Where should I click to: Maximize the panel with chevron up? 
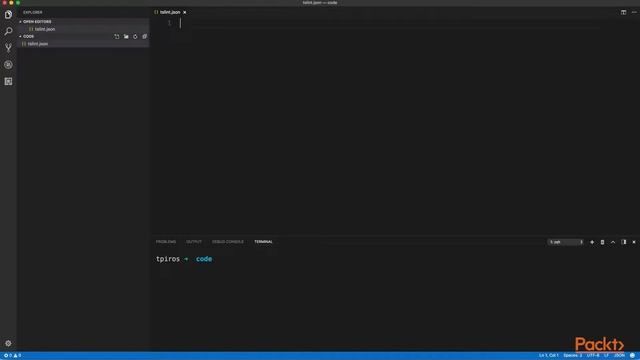click(613, 242)
